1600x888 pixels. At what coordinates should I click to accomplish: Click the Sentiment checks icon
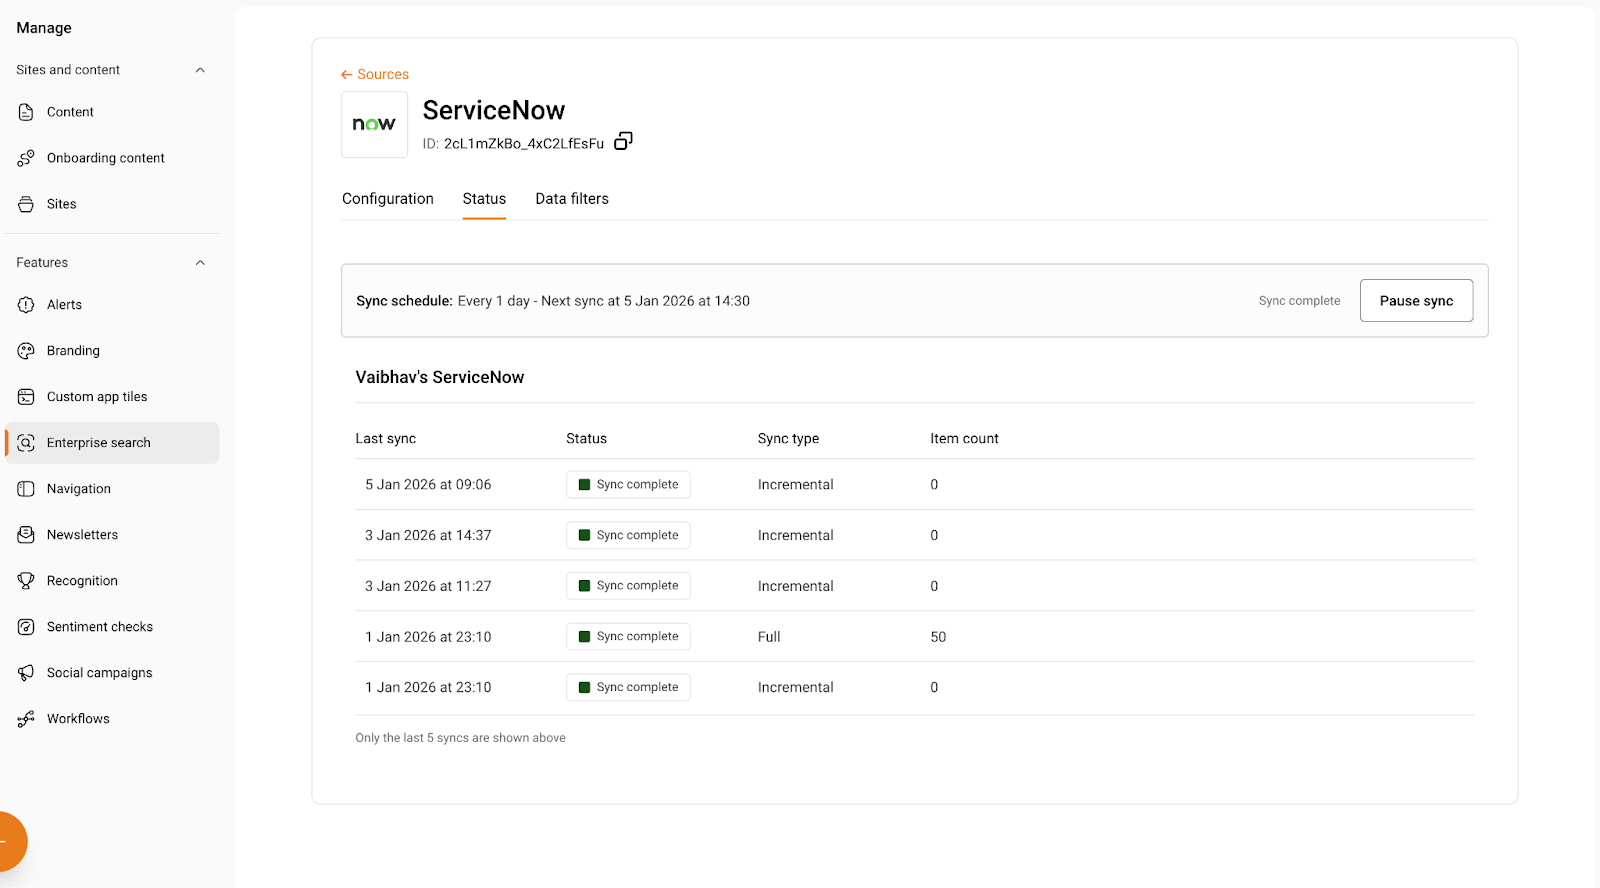26,627
